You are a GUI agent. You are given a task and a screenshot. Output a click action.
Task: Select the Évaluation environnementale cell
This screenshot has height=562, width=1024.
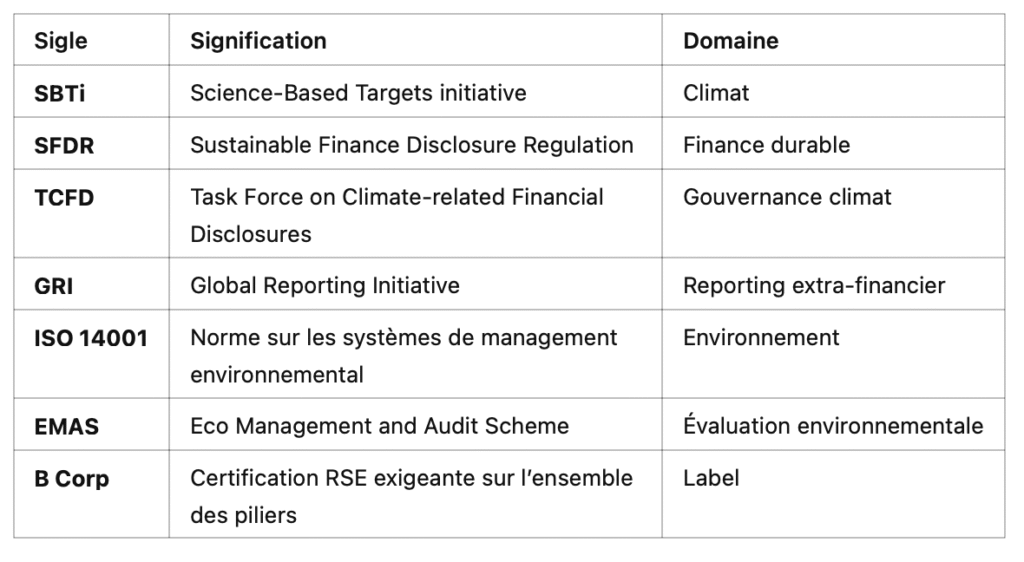[833, 425]
